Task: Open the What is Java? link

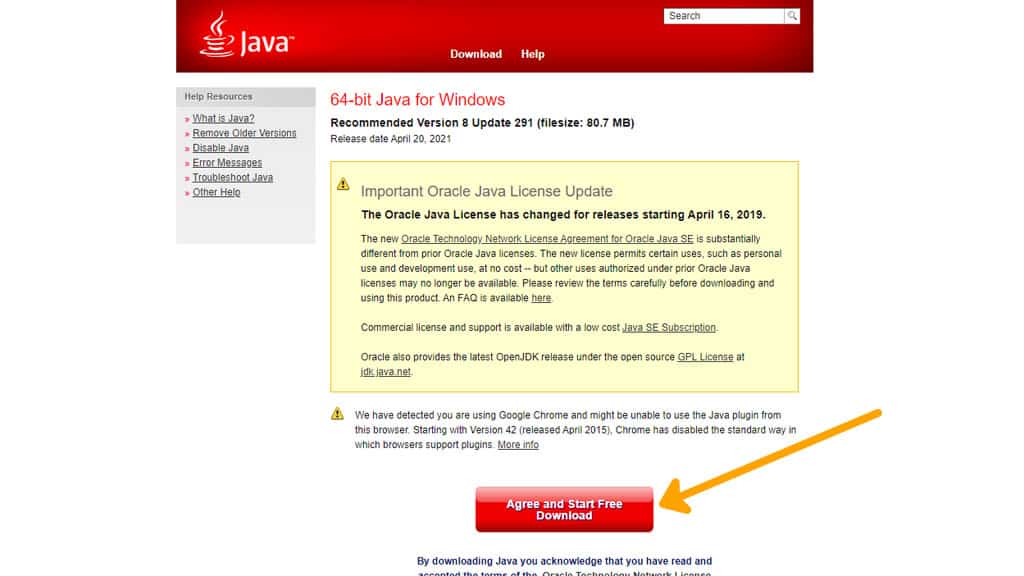Action: click(x=223, y=118)
